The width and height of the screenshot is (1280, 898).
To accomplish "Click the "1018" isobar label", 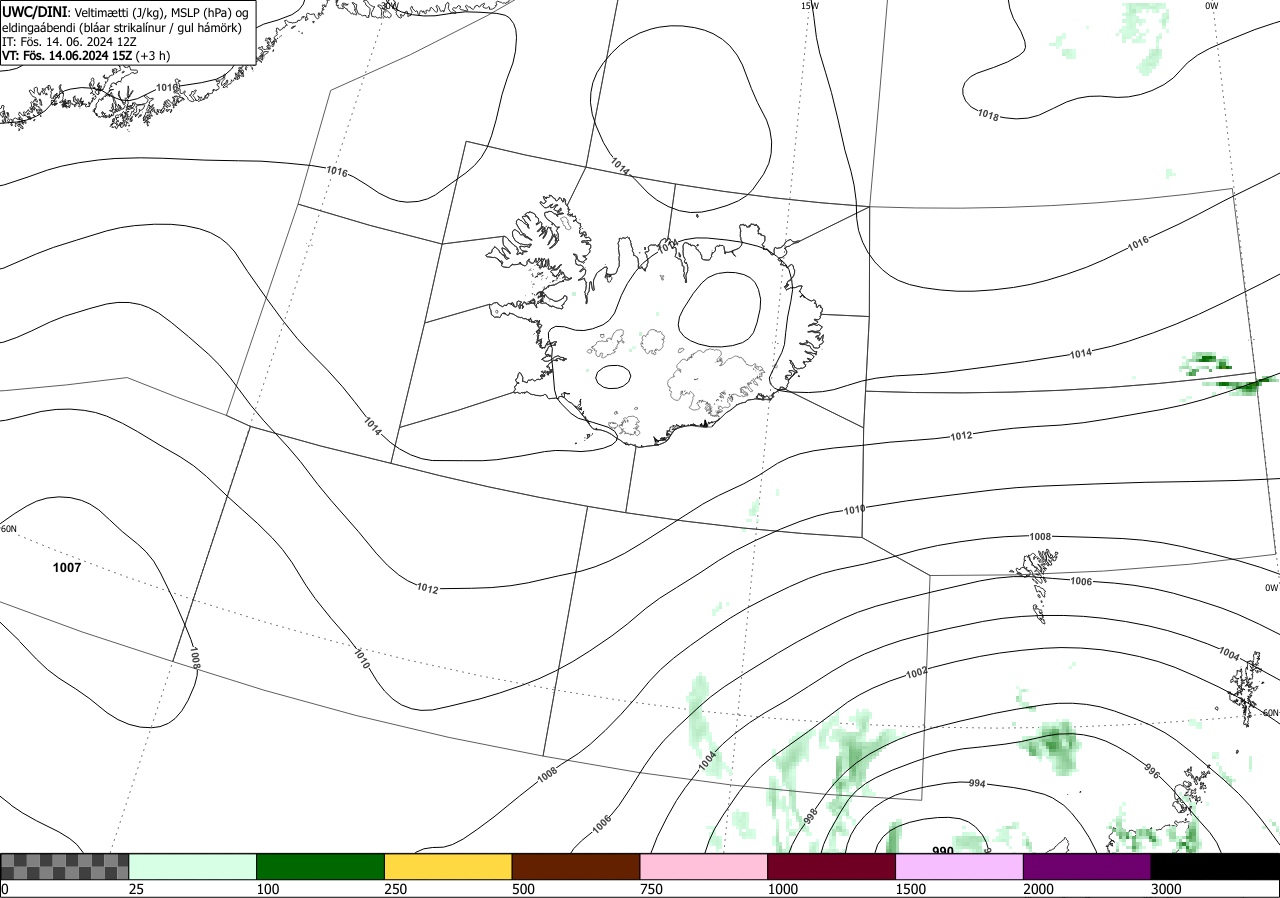I will (x=987, y=116).
